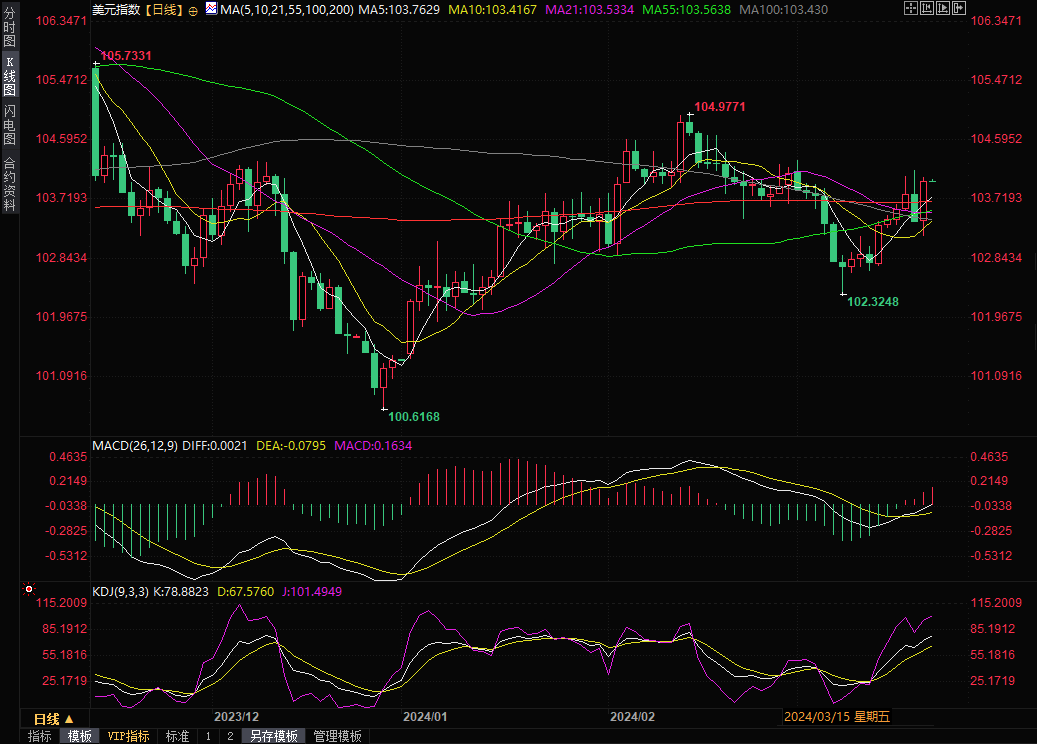This screenshot has height=744, width=1037.
Task: Select the K线图 sidebar tab
Action: pyautogui.click(x=9, y=76)
